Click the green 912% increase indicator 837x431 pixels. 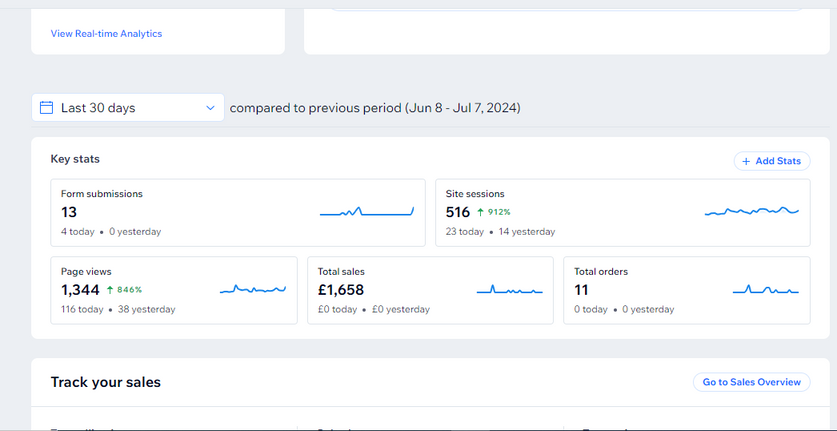(494, 212)
